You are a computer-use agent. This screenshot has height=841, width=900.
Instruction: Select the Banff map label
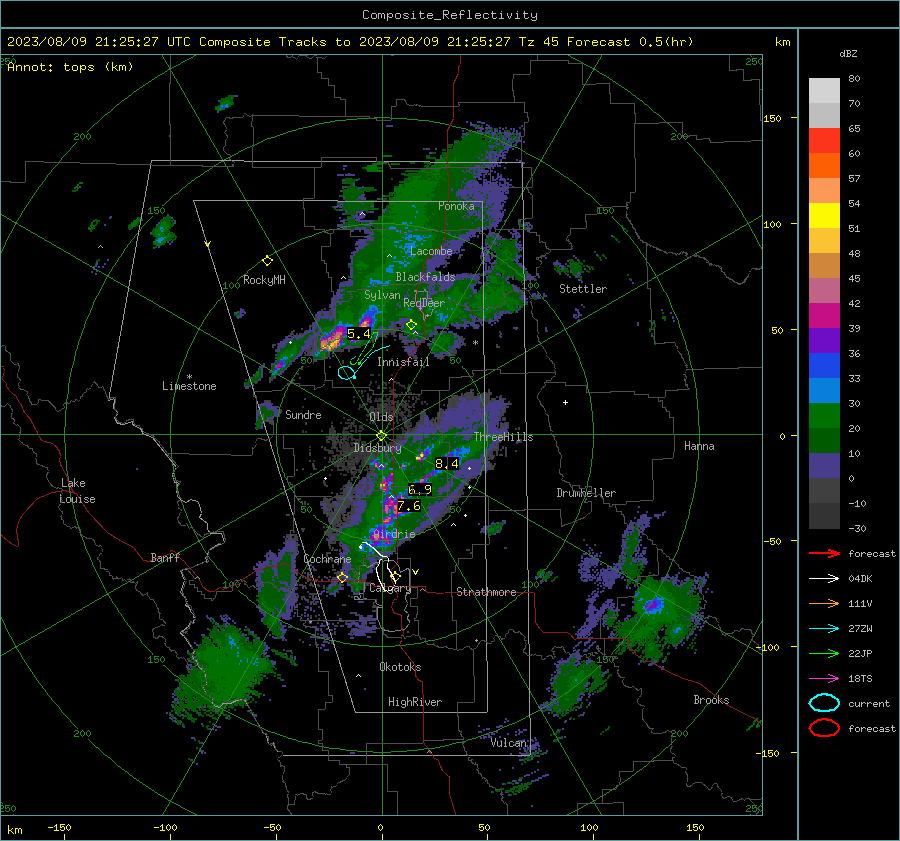[x=165, y=557]
